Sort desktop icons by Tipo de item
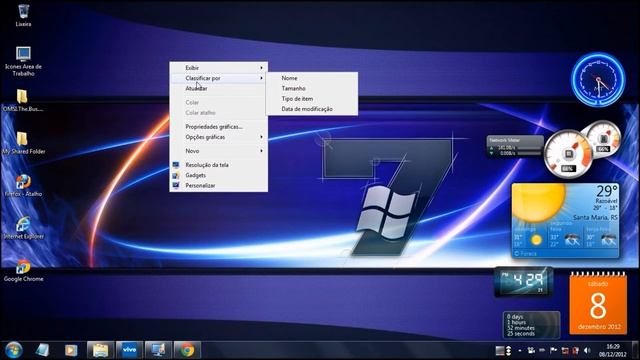640x360 pixels. (312, 99)
